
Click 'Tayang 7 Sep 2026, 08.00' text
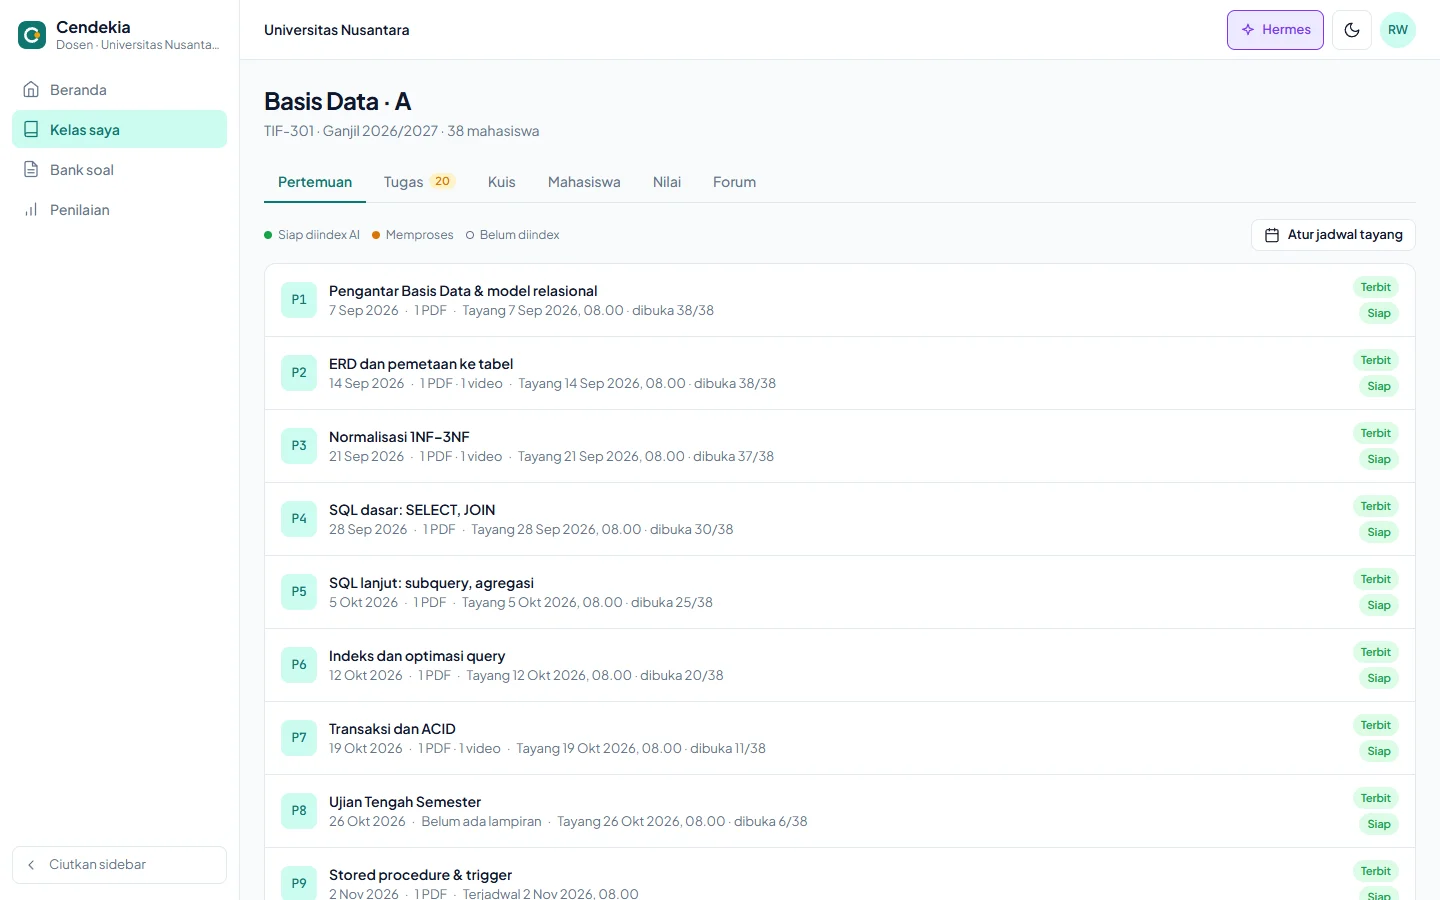click(543, 310)
